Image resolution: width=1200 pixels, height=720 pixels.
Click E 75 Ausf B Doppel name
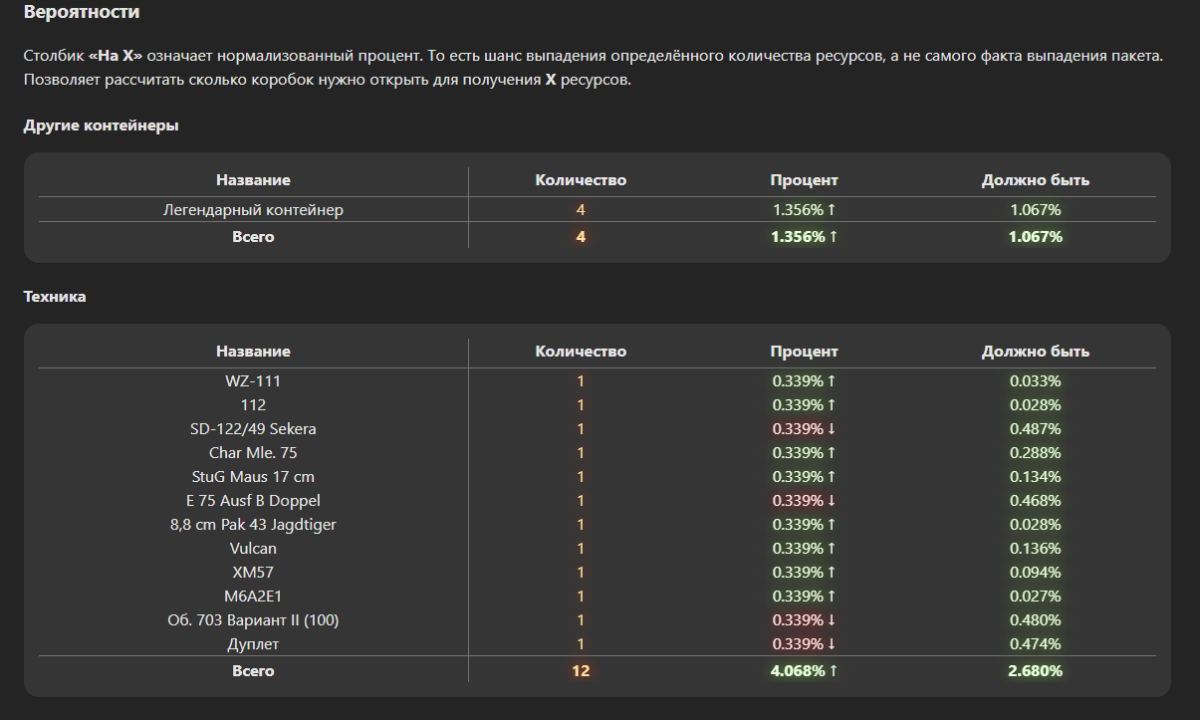tap(253, 501)
